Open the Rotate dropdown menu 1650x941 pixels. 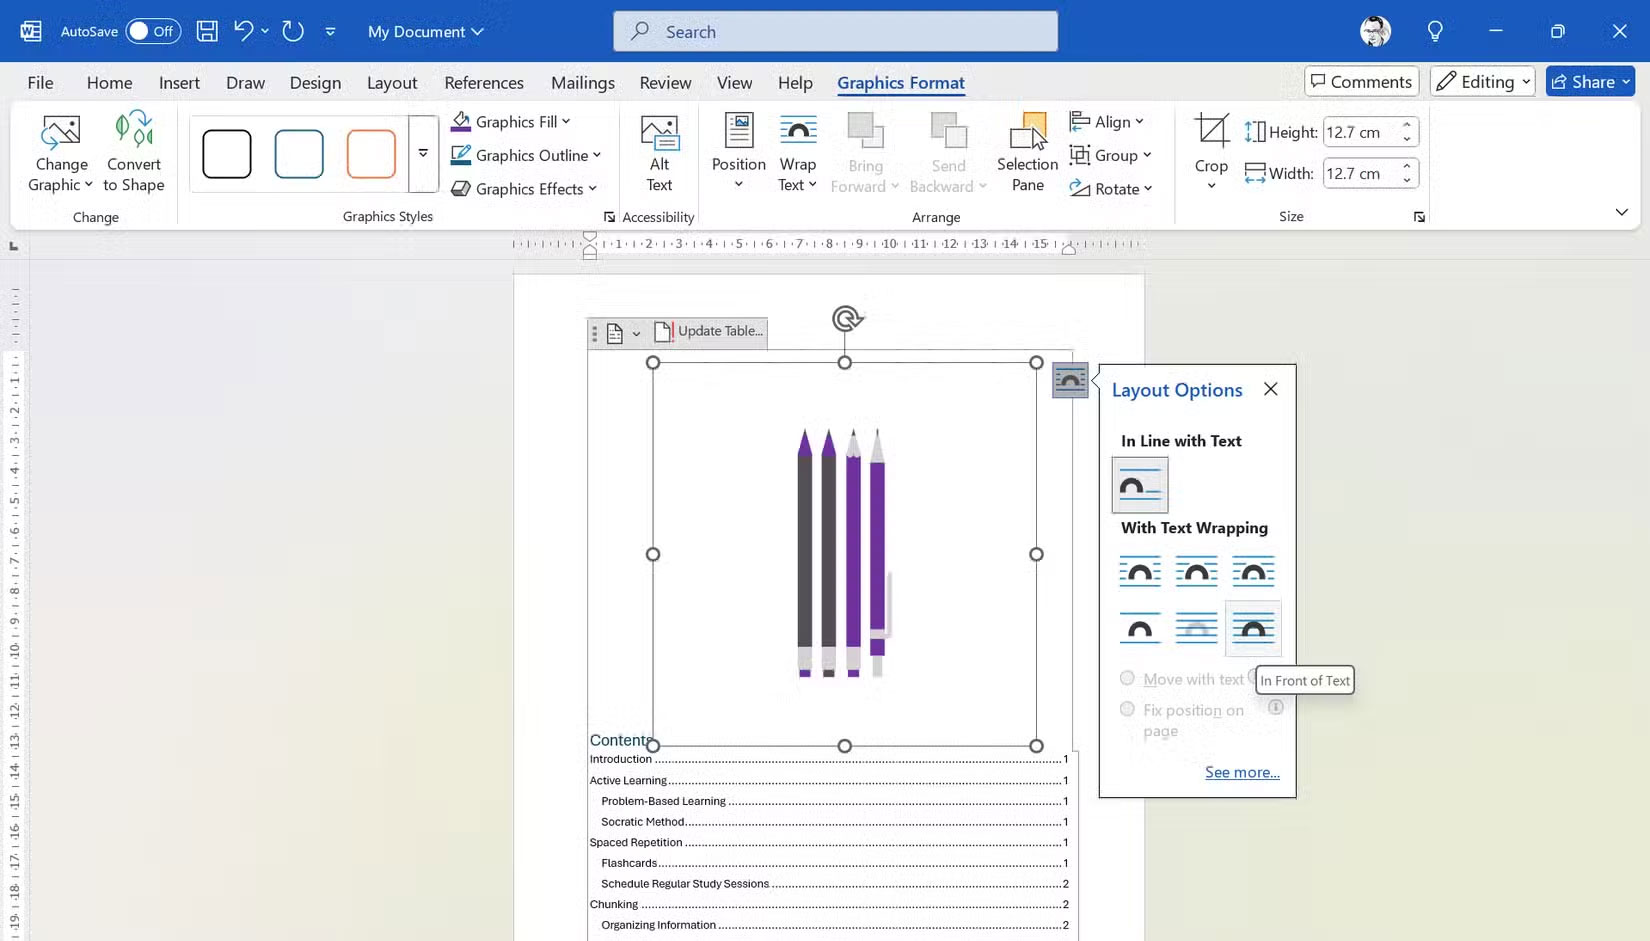coord(1110,188)
